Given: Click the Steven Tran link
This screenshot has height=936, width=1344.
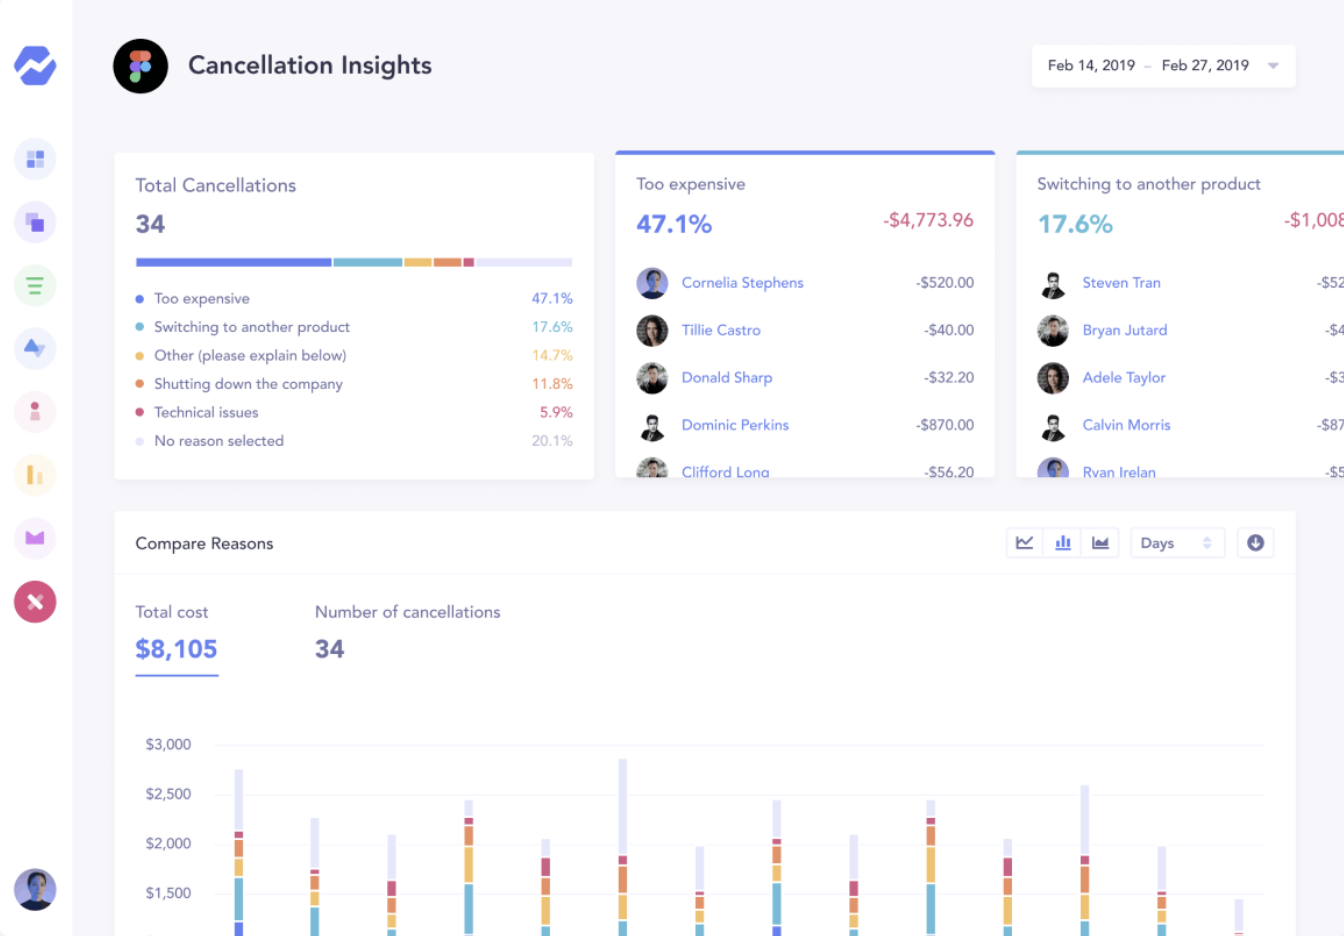Looking at the screenshot, I should 1121,283.
